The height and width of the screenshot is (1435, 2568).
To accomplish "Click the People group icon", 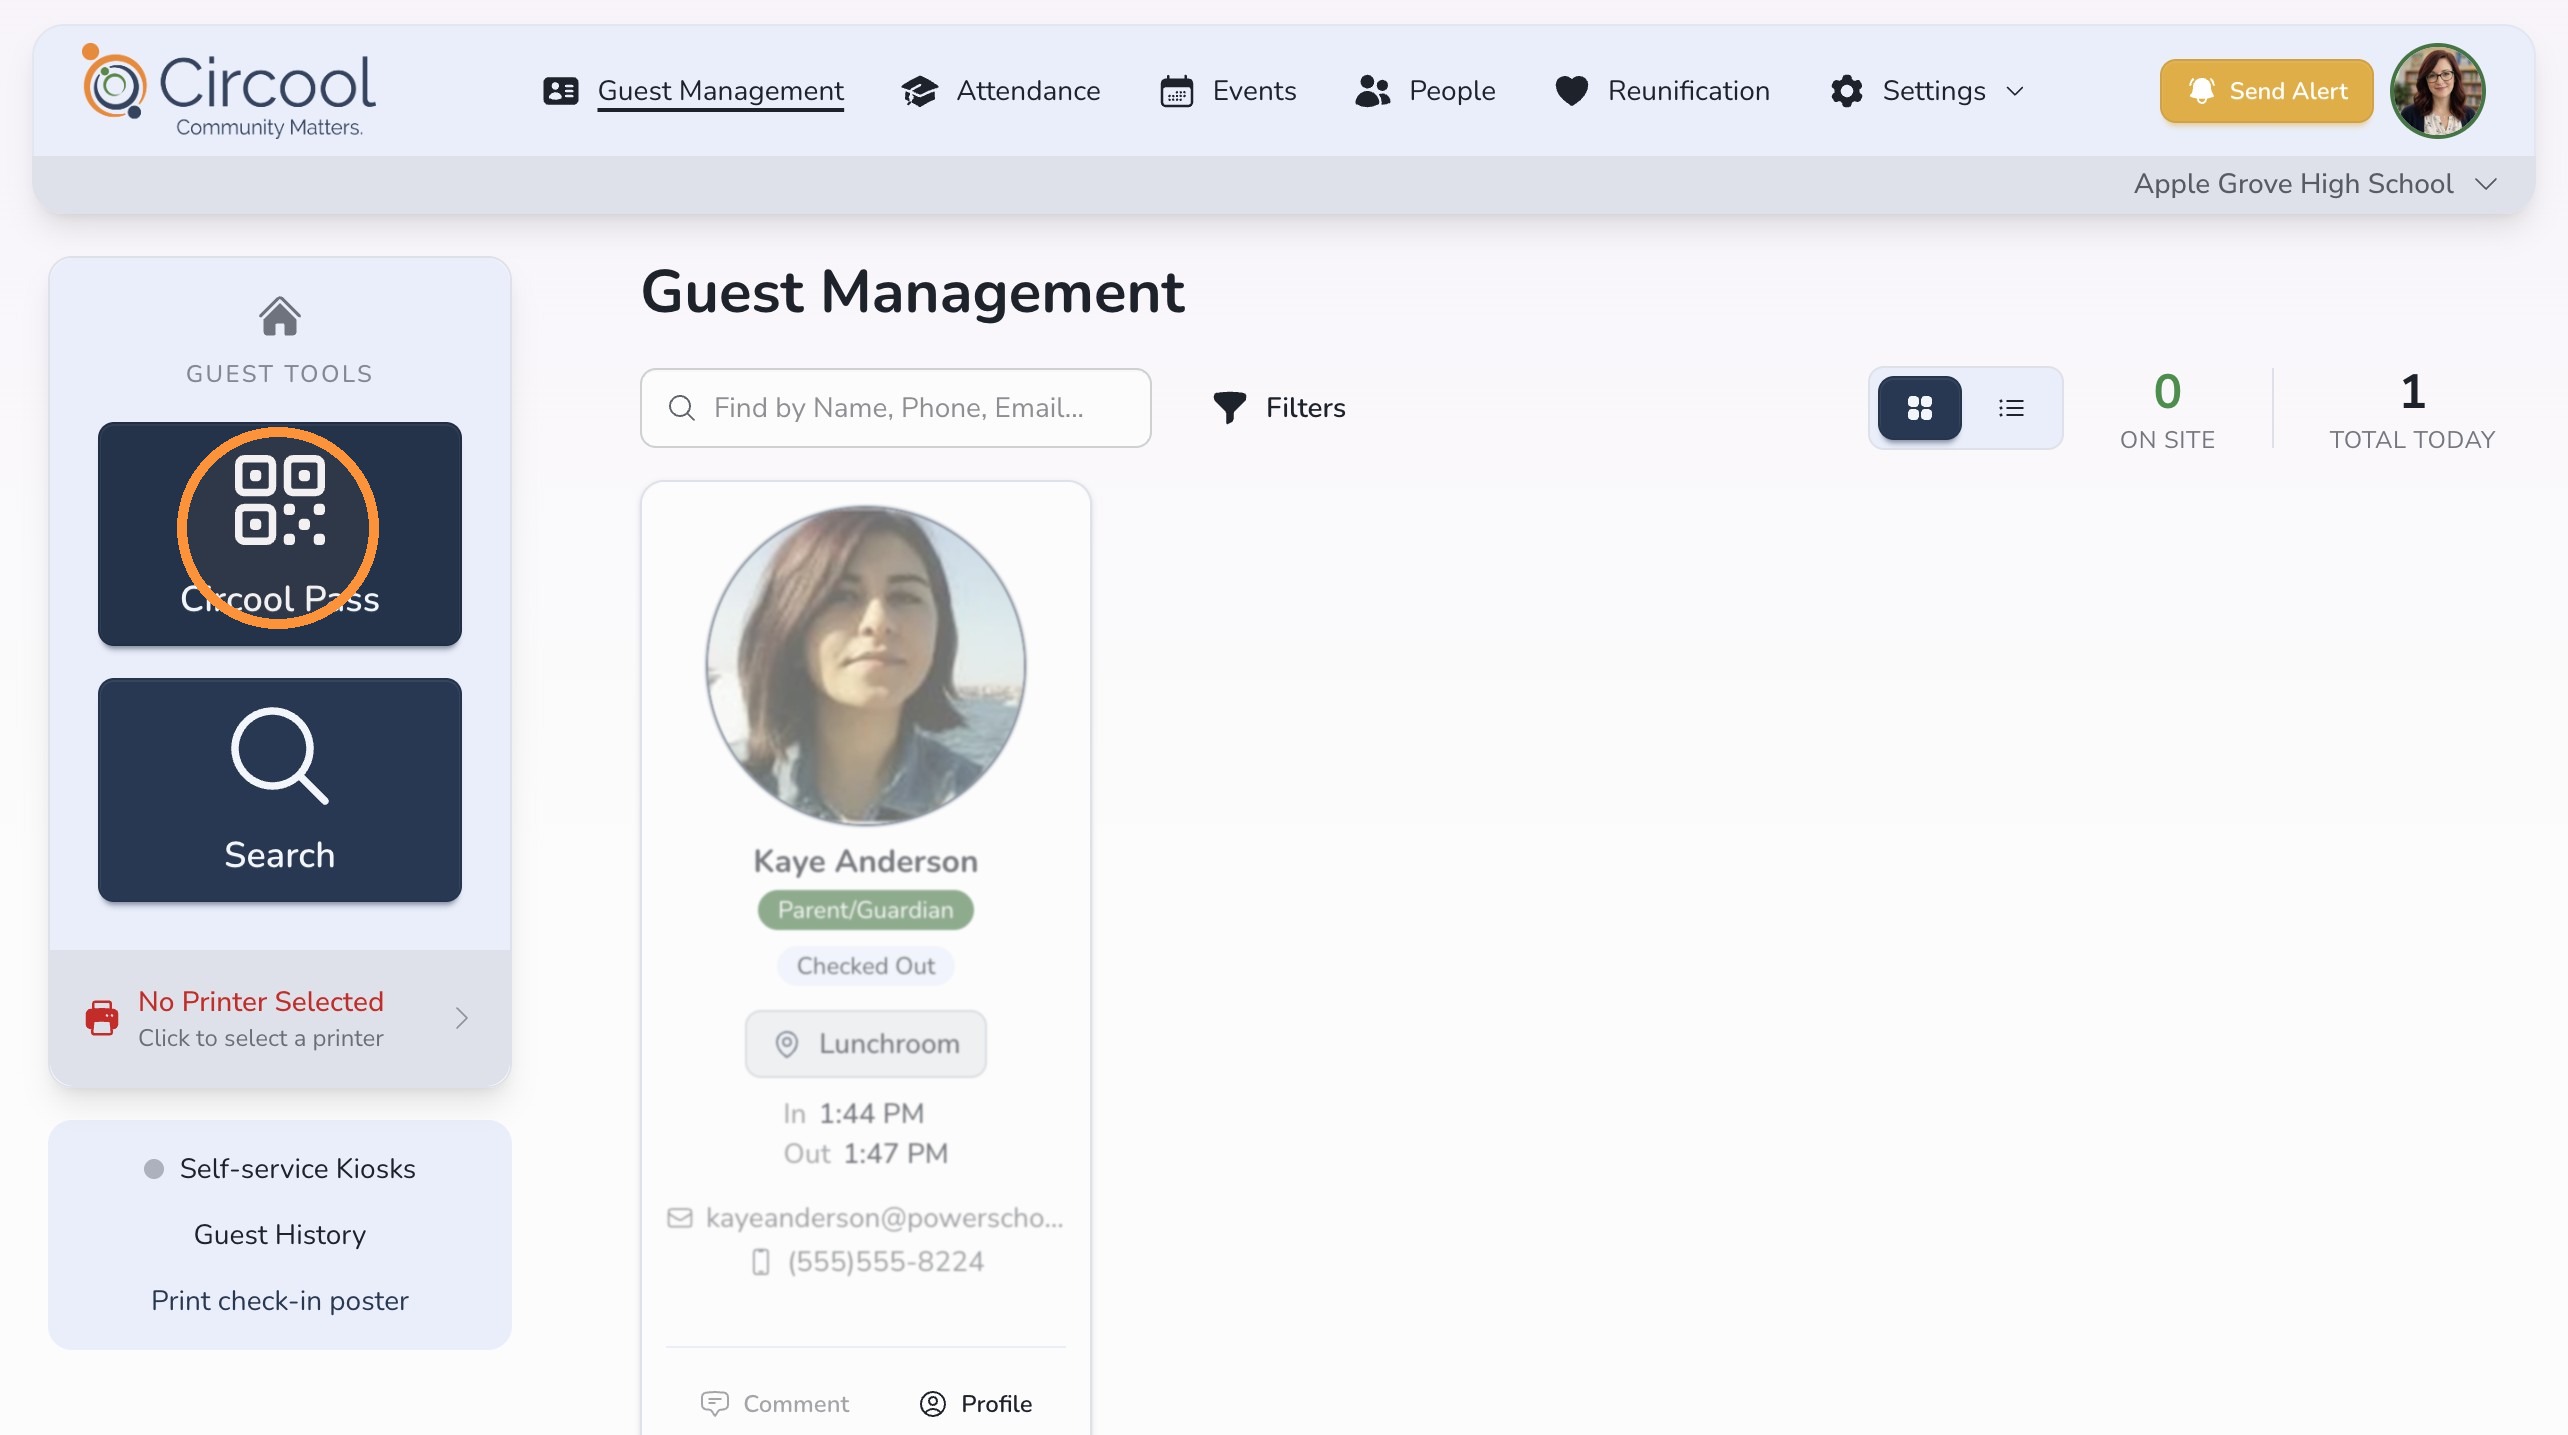I will click(x=1373, y=91).
